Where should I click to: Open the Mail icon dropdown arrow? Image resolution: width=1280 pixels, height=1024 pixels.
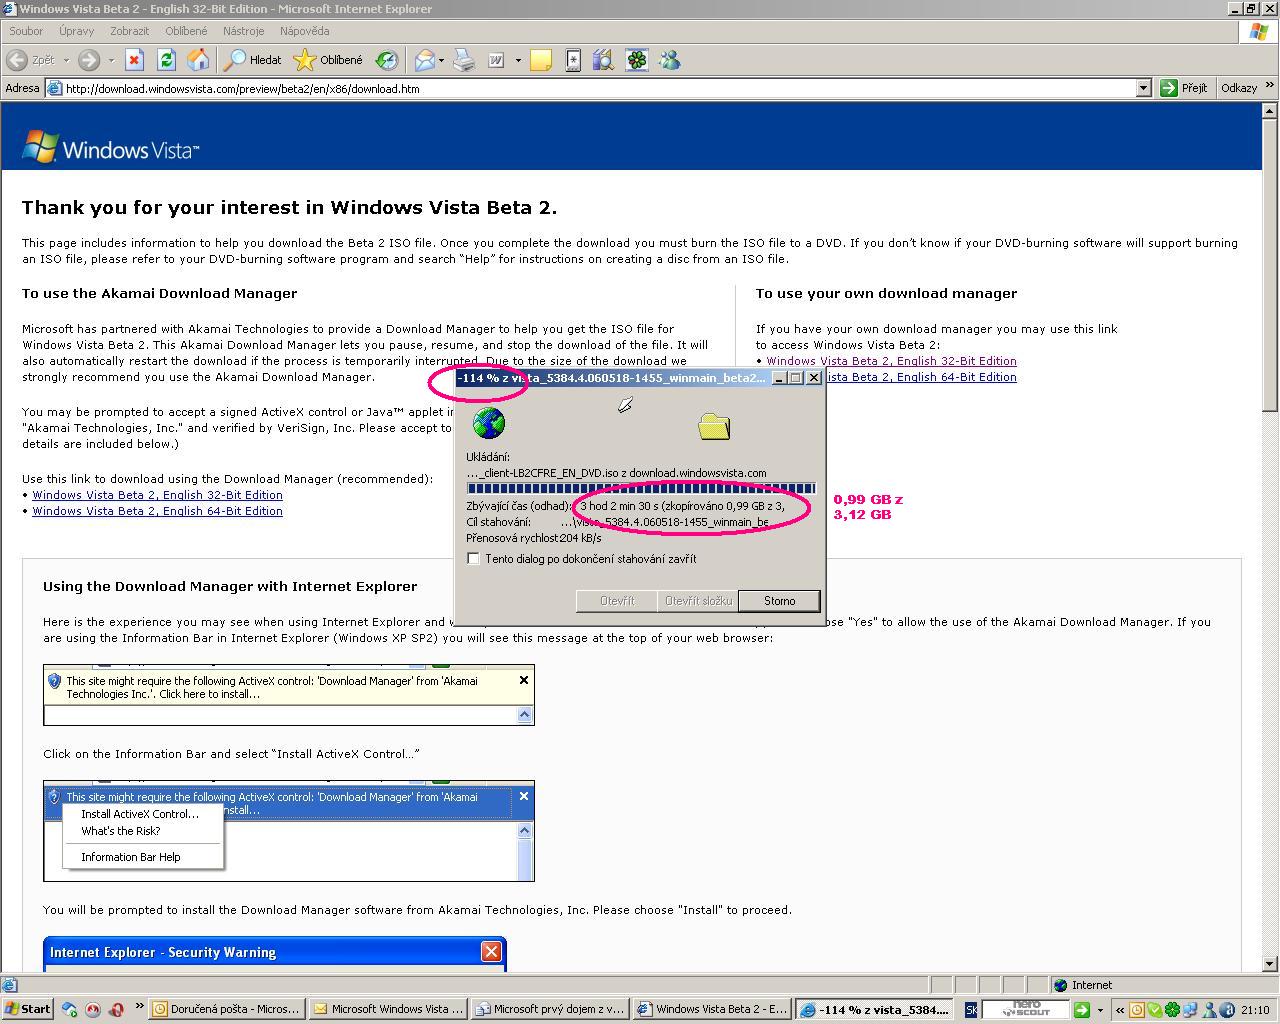(441, 60)
